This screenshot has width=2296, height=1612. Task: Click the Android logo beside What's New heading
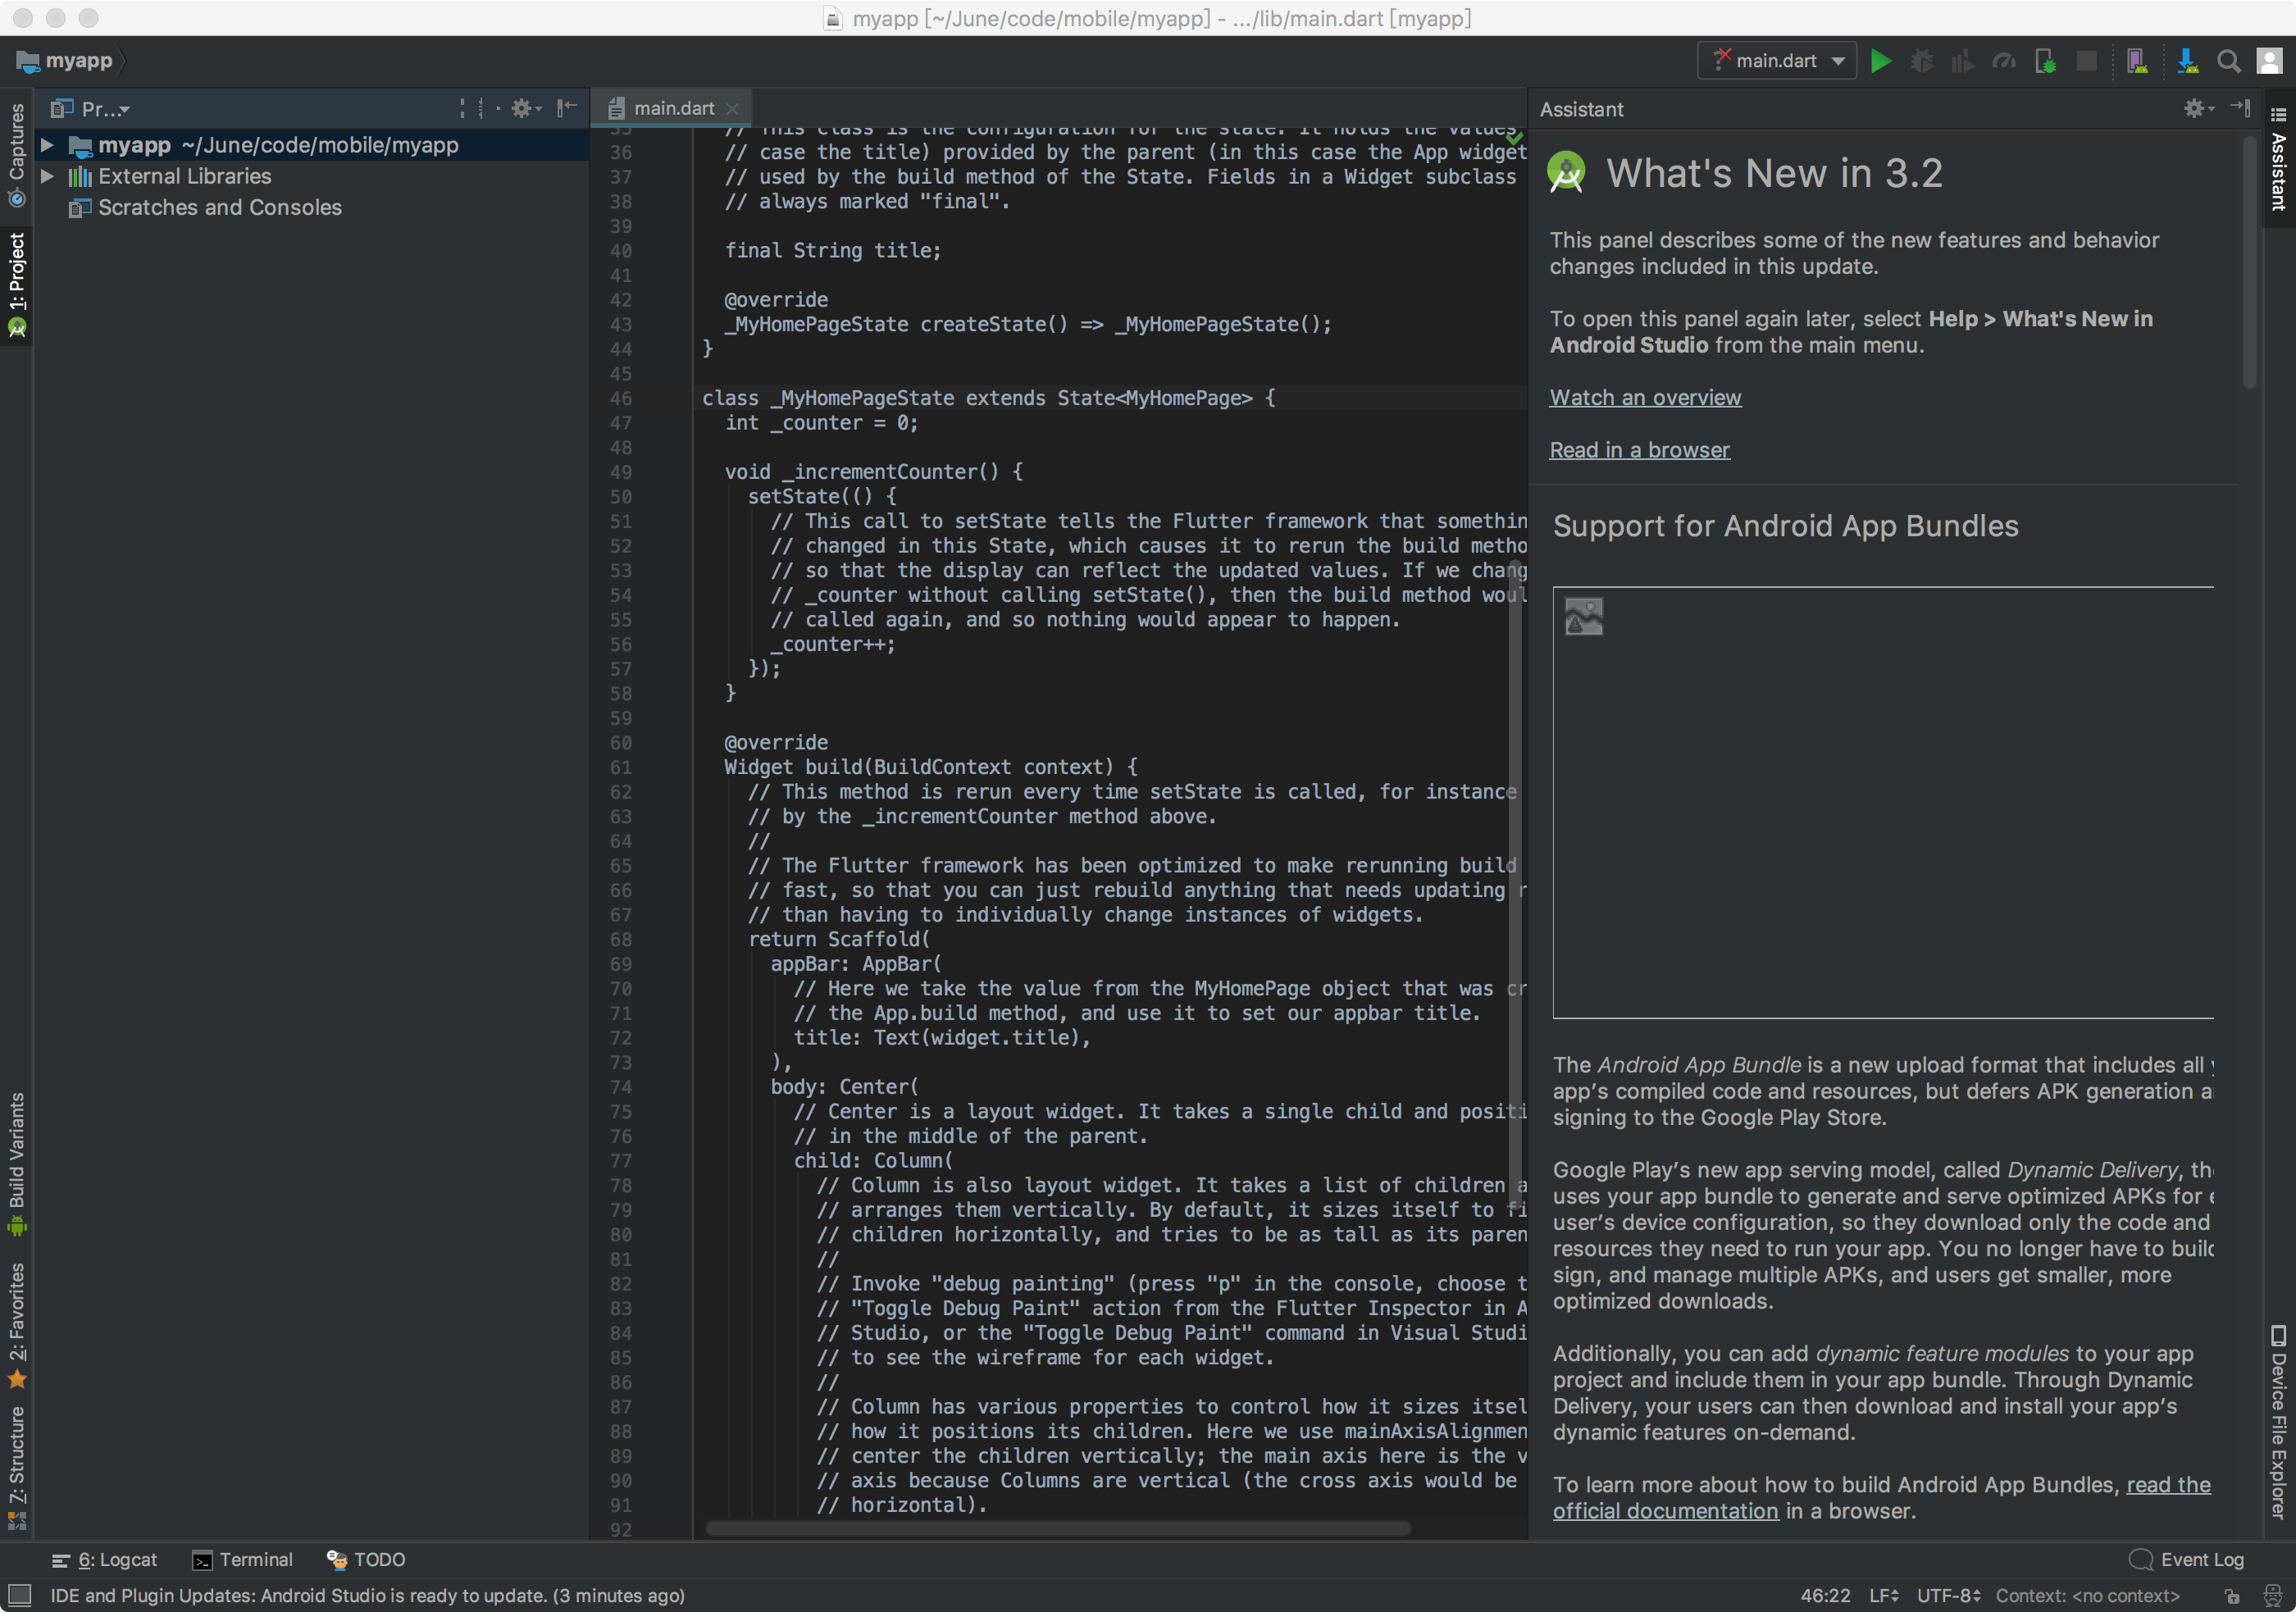pos(1566,172)
